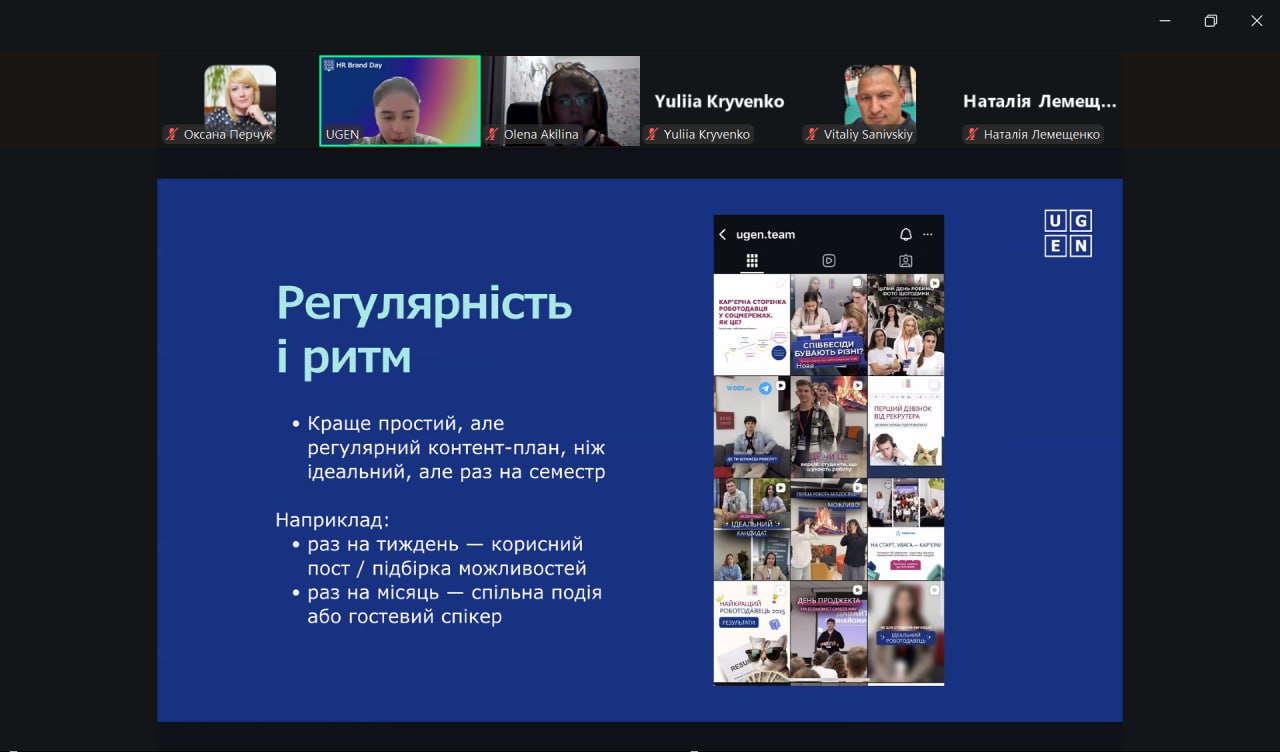Click the back arrow beside ugen.team
The height and width of the screenshot is (752, 1280).
[723, 235]
